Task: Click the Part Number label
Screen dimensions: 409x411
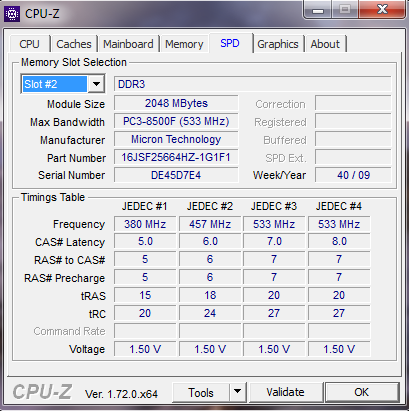Action: pos(76,158)
